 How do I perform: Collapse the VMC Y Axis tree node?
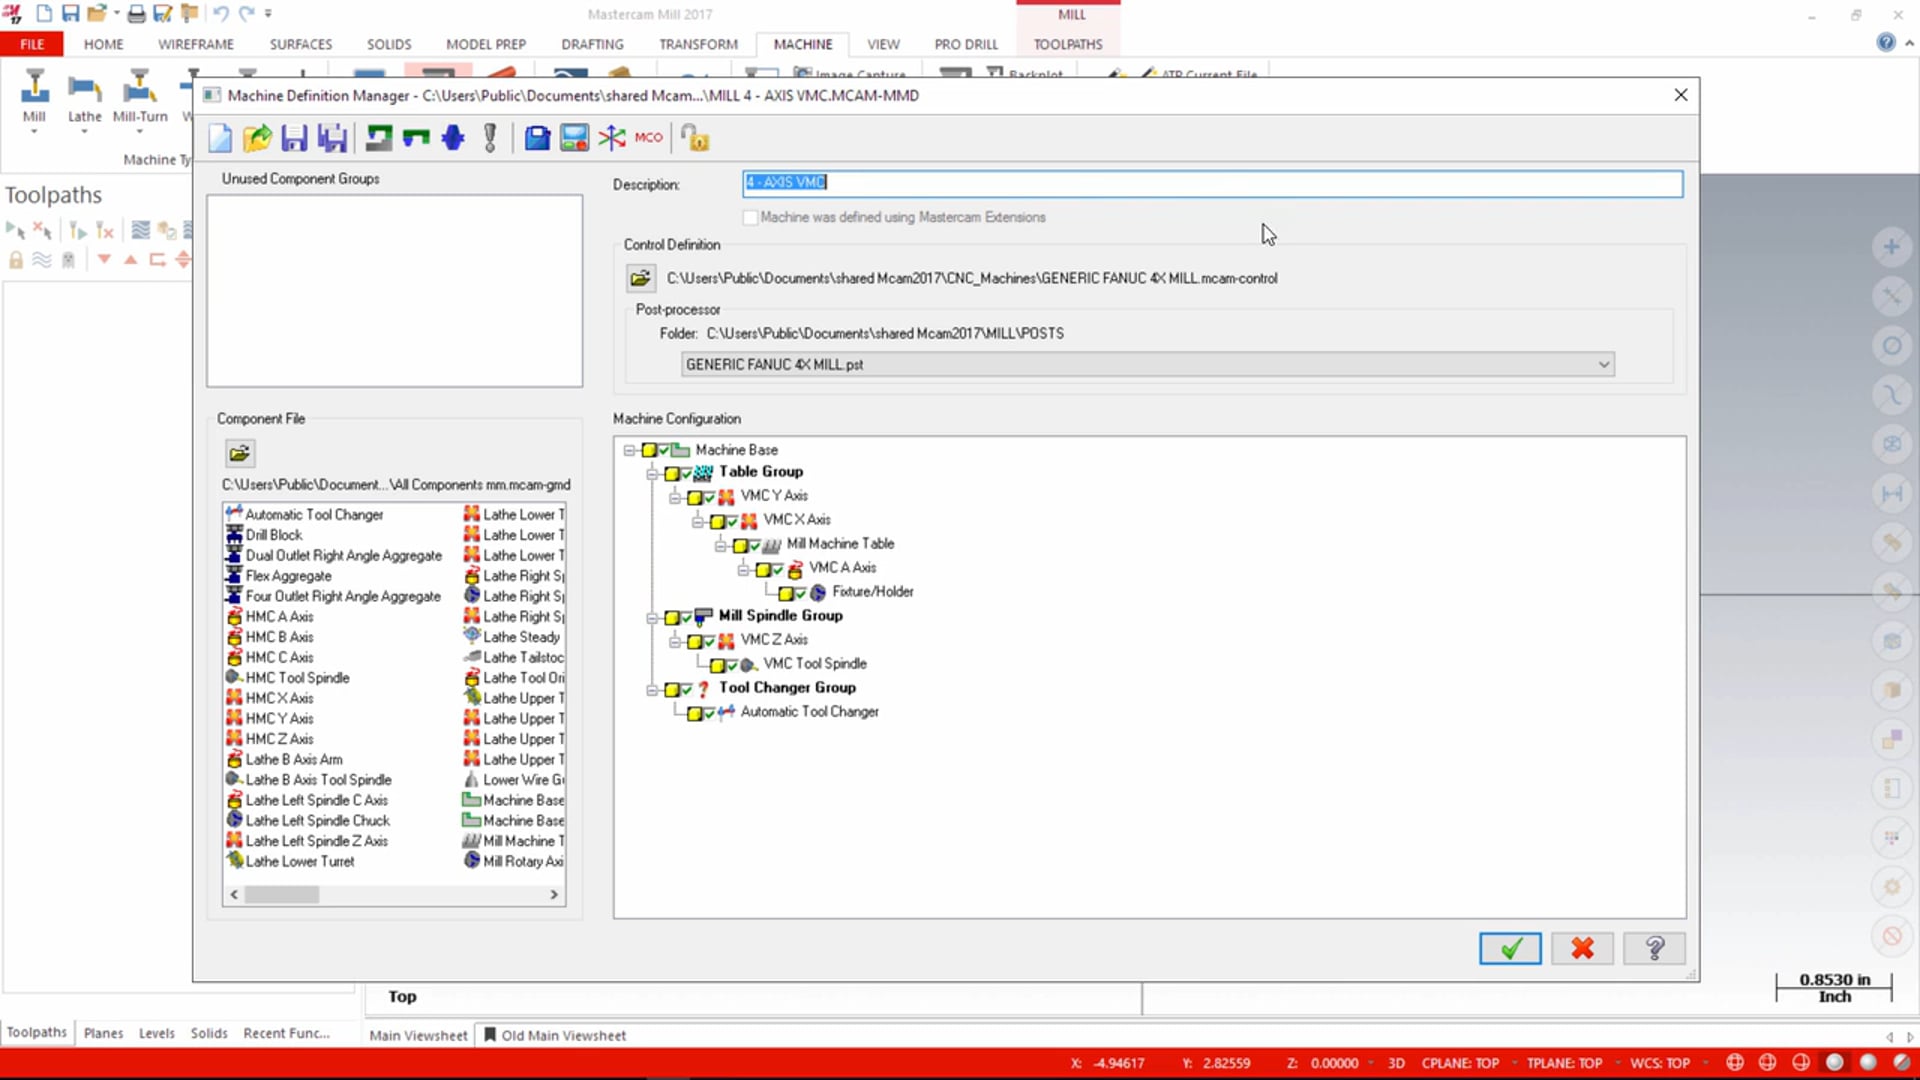click(x=675, y=497)
